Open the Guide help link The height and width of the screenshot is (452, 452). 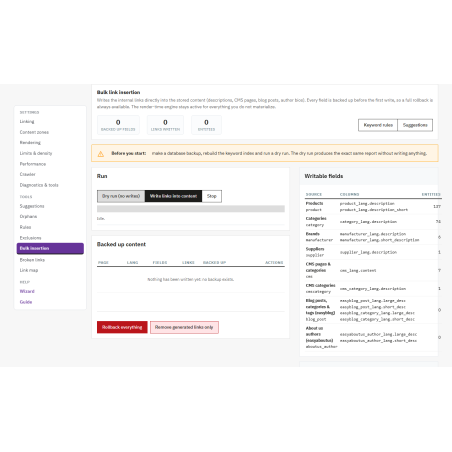tap(26, 302)
